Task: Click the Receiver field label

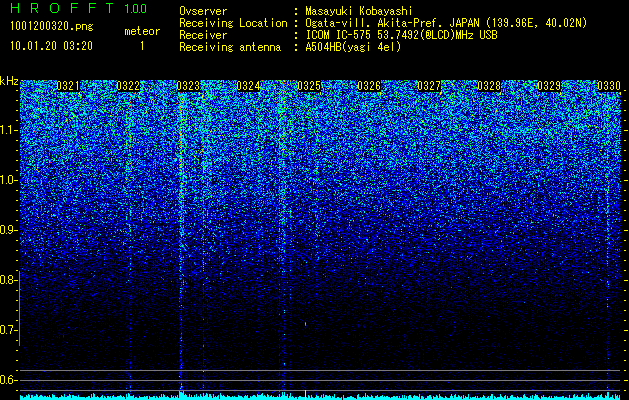Action: tap(203, 35)
